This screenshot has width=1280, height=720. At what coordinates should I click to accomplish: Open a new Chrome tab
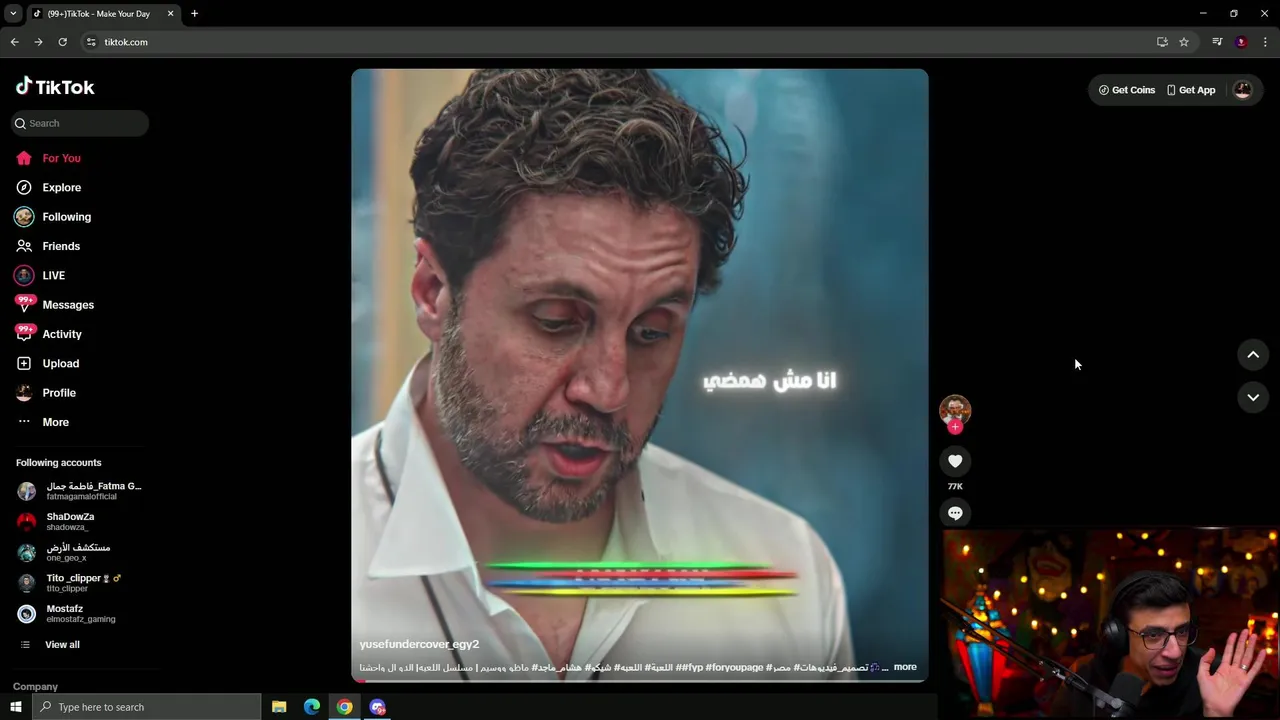tap(194, 13)
